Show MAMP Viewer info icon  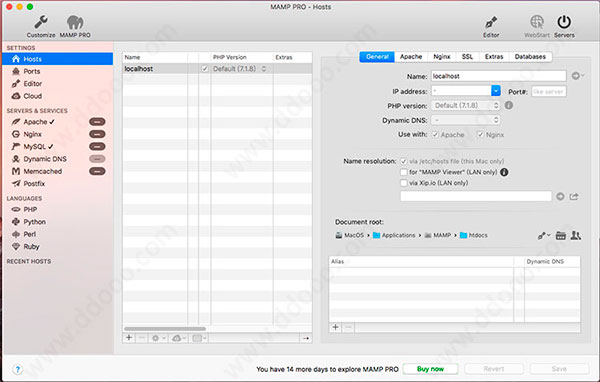coord(504,172)
